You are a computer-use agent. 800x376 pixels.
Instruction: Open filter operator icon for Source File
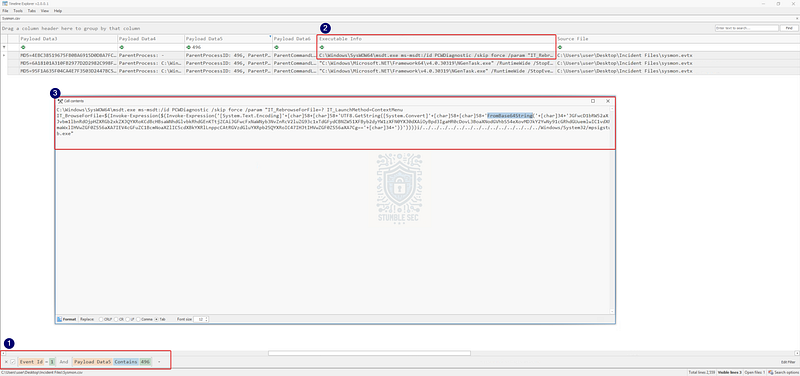pyautogui.click(x=560, y=47)
